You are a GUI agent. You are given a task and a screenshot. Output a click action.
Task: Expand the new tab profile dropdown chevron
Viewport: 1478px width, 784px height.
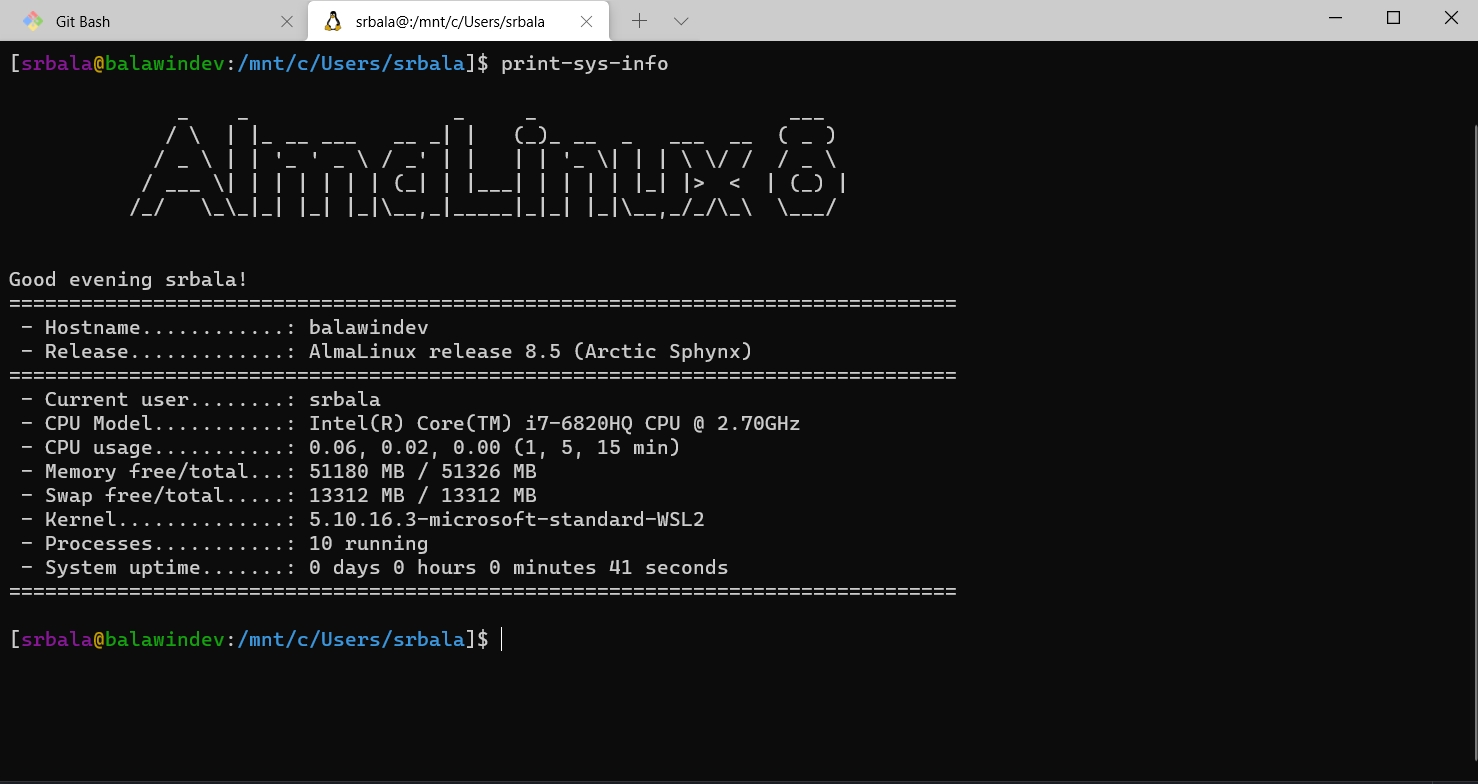point(681,21)
